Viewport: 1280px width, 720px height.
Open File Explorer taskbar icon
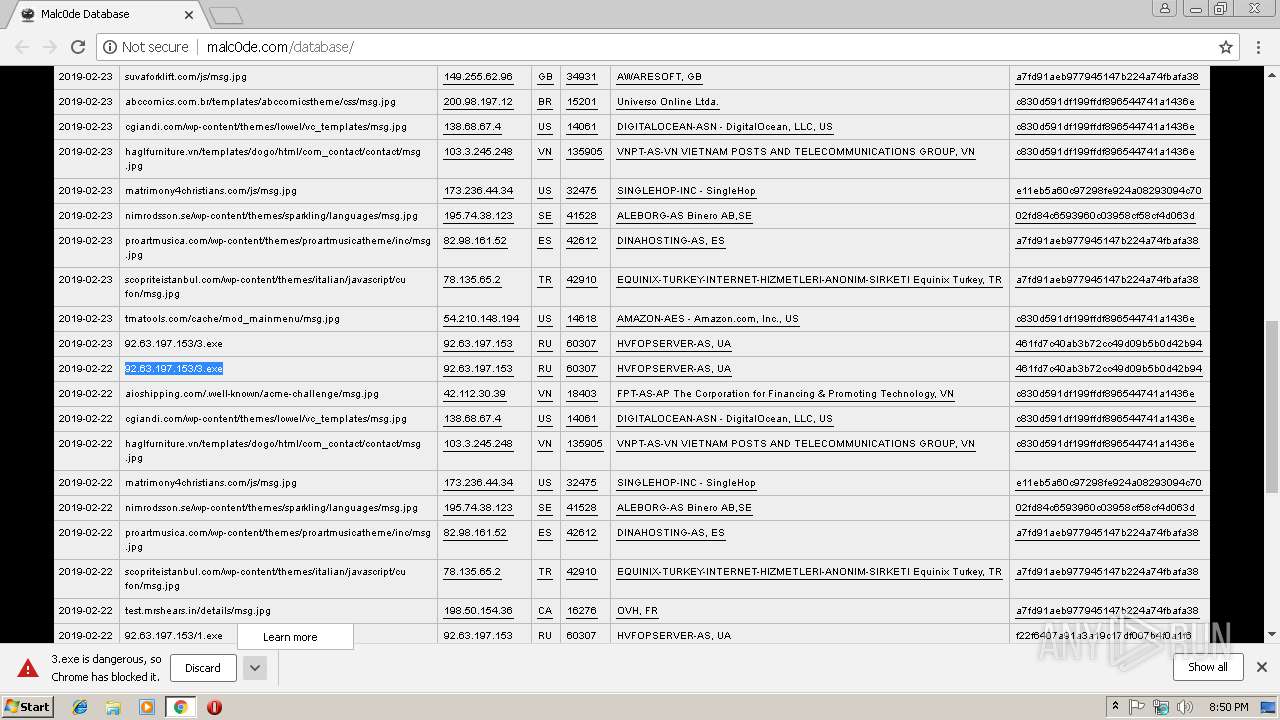click(x=113, y=707)
